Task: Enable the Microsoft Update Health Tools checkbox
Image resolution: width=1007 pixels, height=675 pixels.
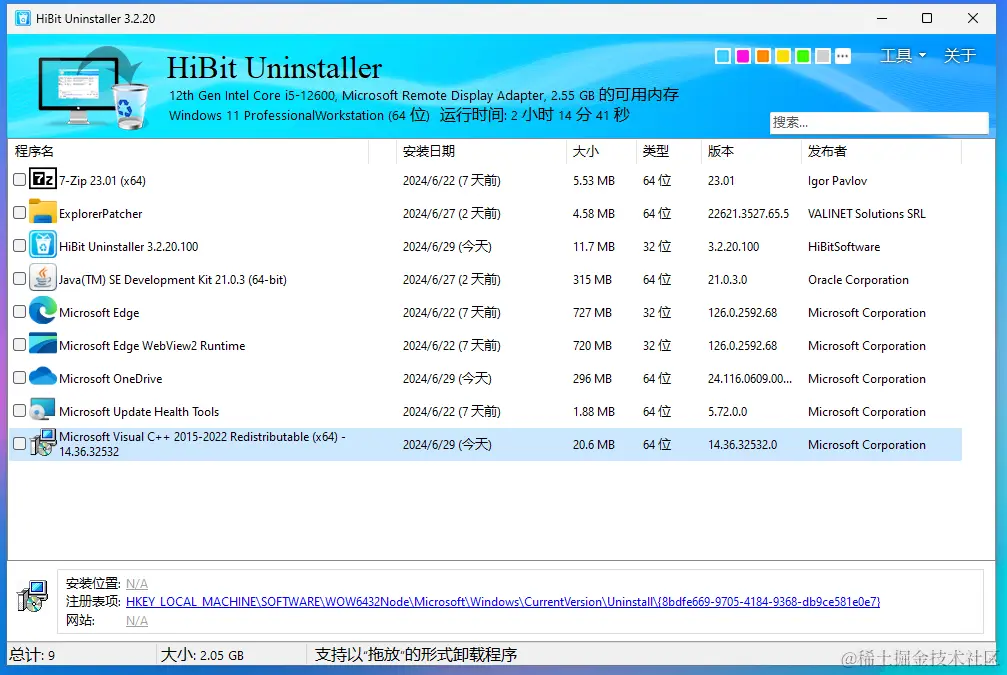Action: [19, 410]
